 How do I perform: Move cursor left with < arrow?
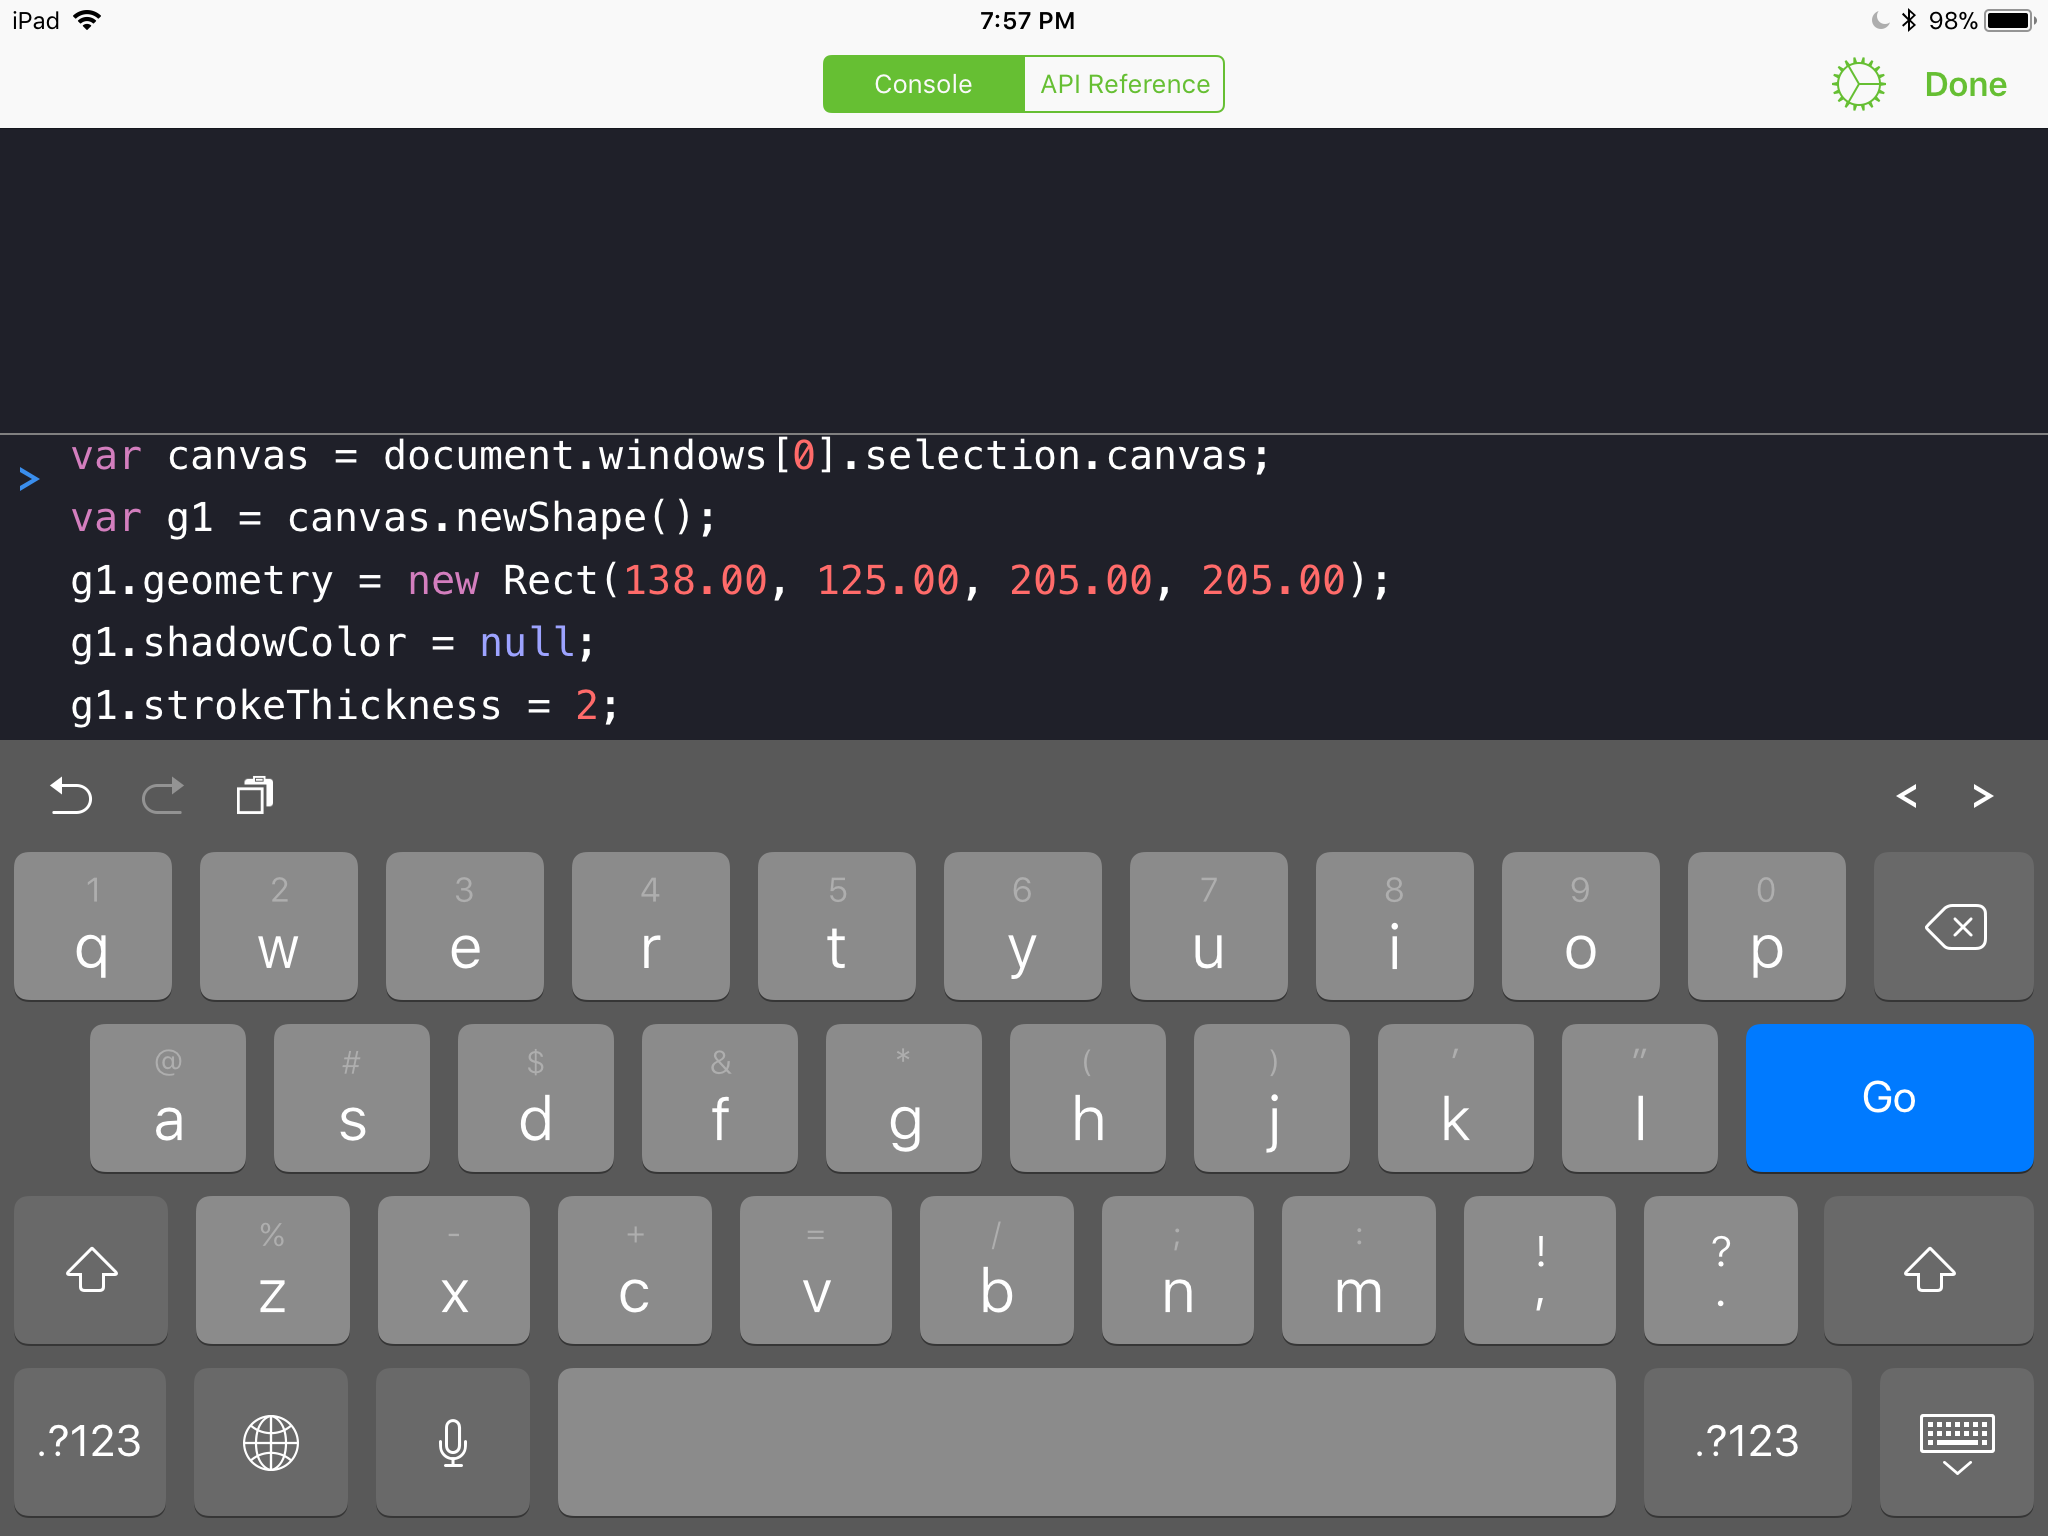pos(1906,796)
